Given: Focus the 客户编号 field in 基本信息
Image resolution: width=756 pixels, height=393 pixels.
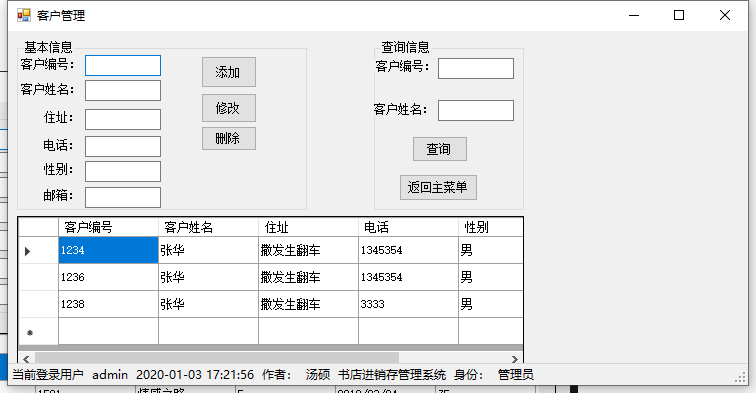Looking at the screenshot, I should click(123, 66).
